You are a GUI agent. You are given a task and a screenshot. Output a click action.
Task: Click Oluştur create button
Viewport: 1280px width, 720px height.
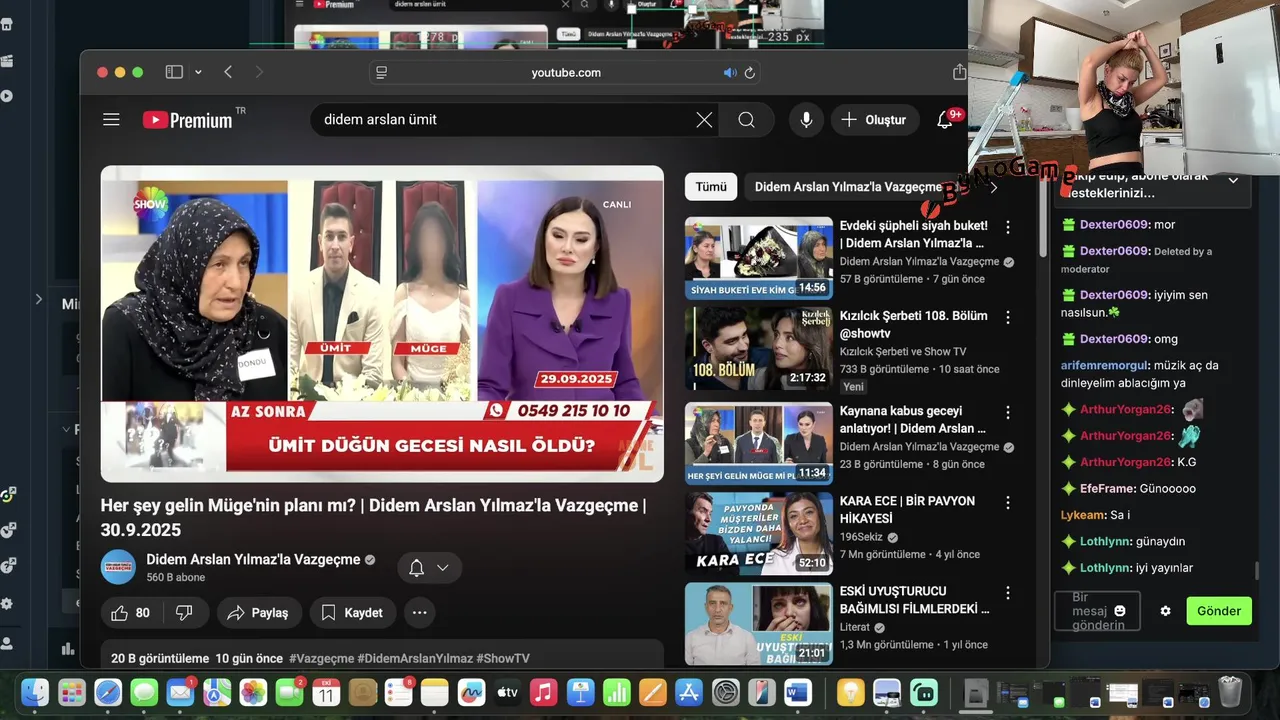pyautogui.click(x=875, y=120)
